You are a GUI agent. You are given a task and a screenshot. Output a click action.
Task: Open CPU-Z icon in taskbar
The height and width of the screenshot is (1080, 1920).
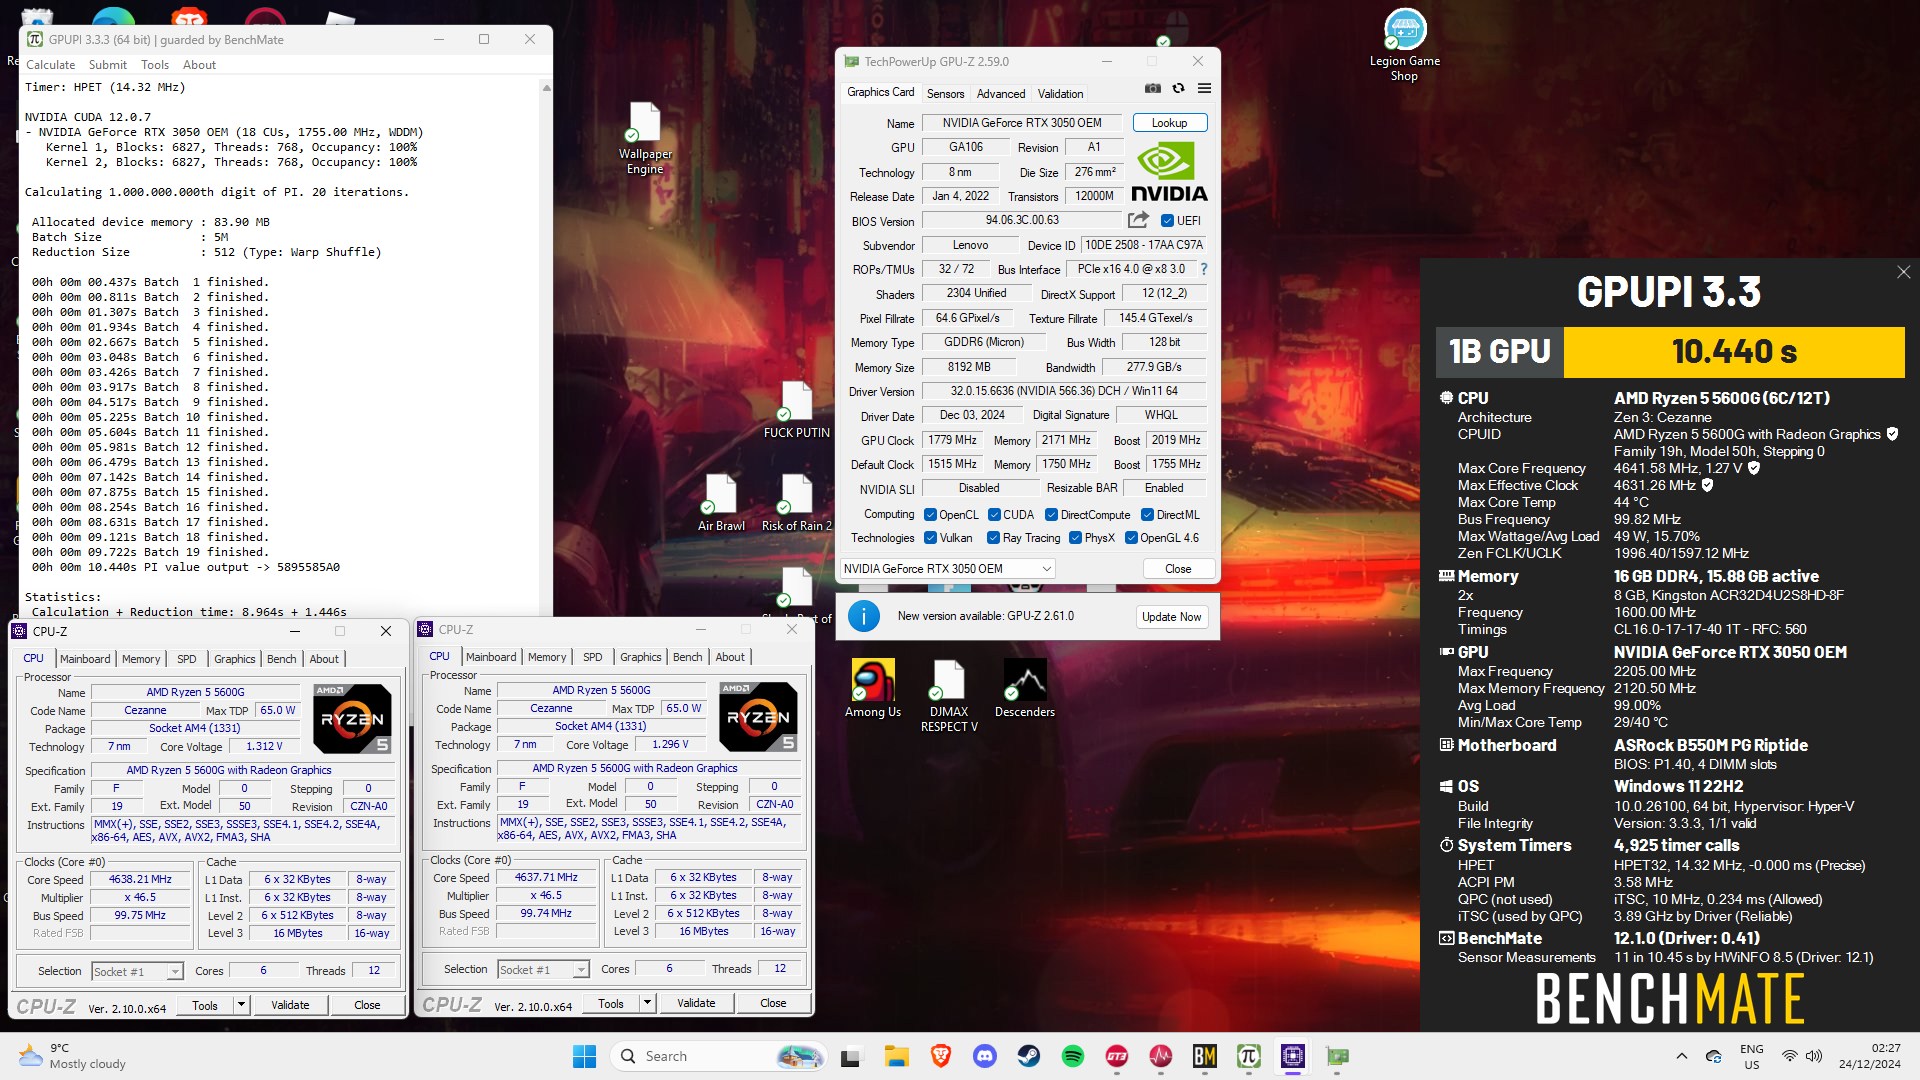1293,1056
